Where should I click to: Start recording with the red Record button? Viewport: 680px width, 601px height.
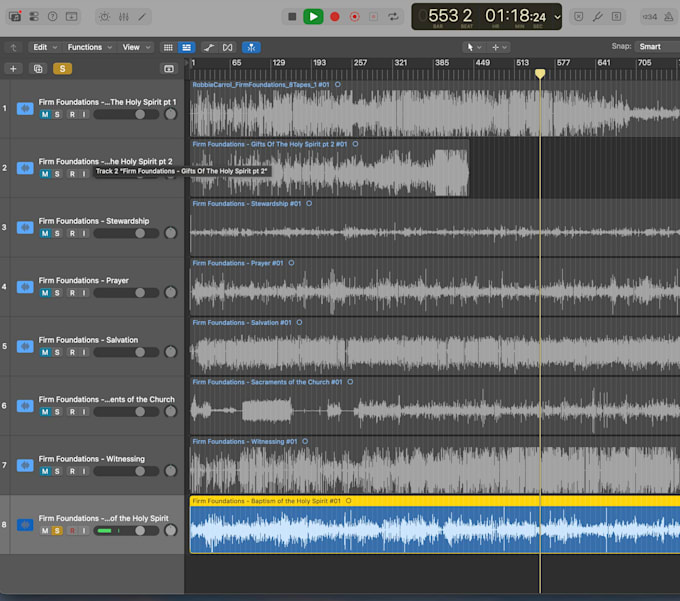coord(334,17)
